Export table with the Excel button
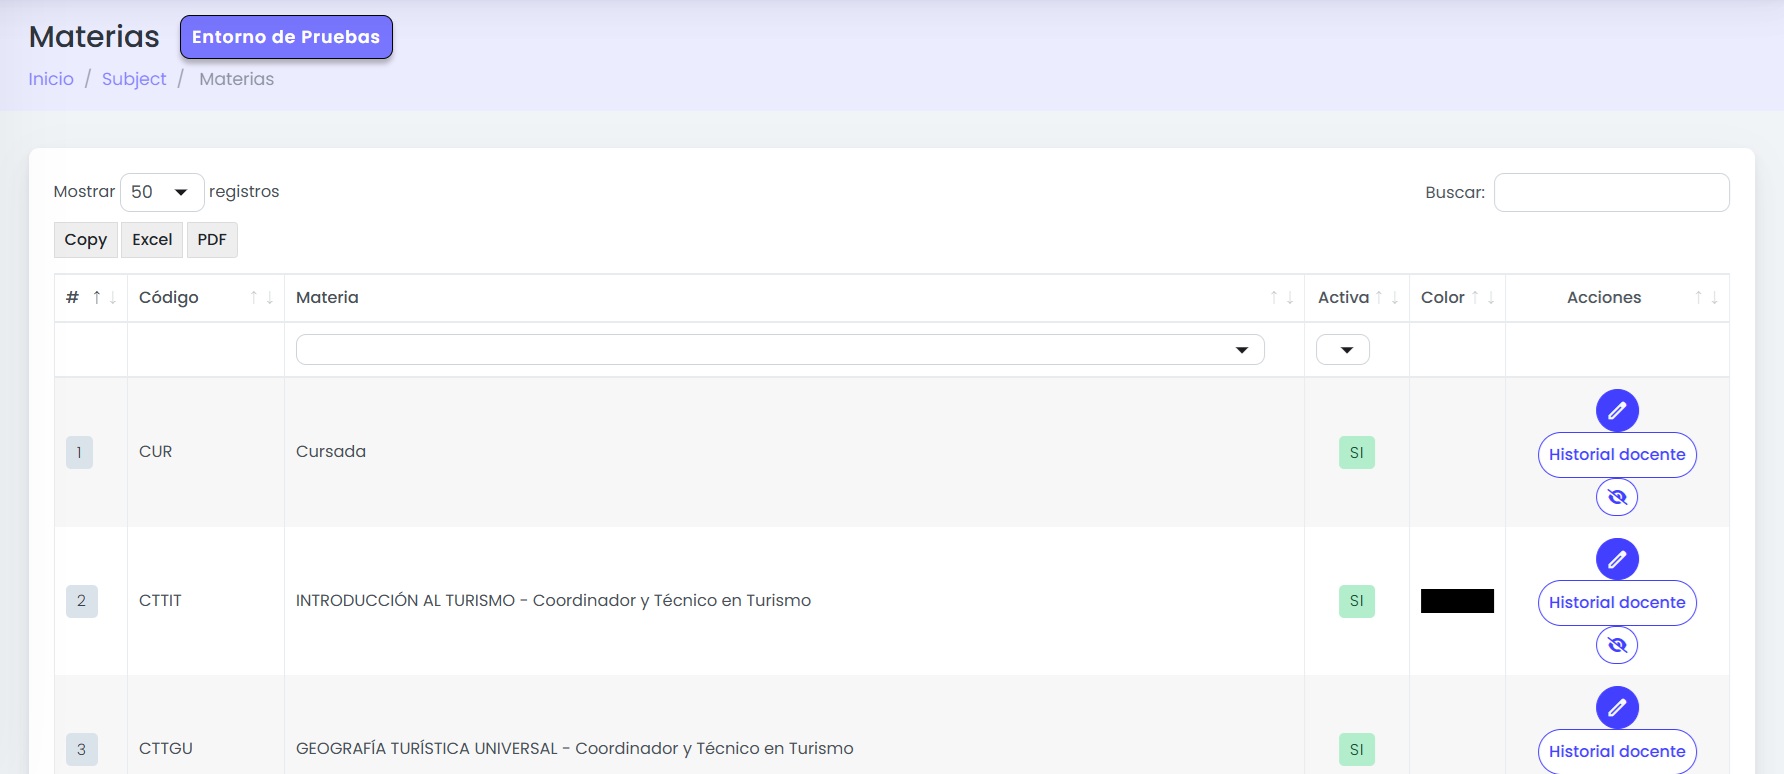Image resolution: width=1784 pixels, height=774 pixels. (x=152, y=240)
